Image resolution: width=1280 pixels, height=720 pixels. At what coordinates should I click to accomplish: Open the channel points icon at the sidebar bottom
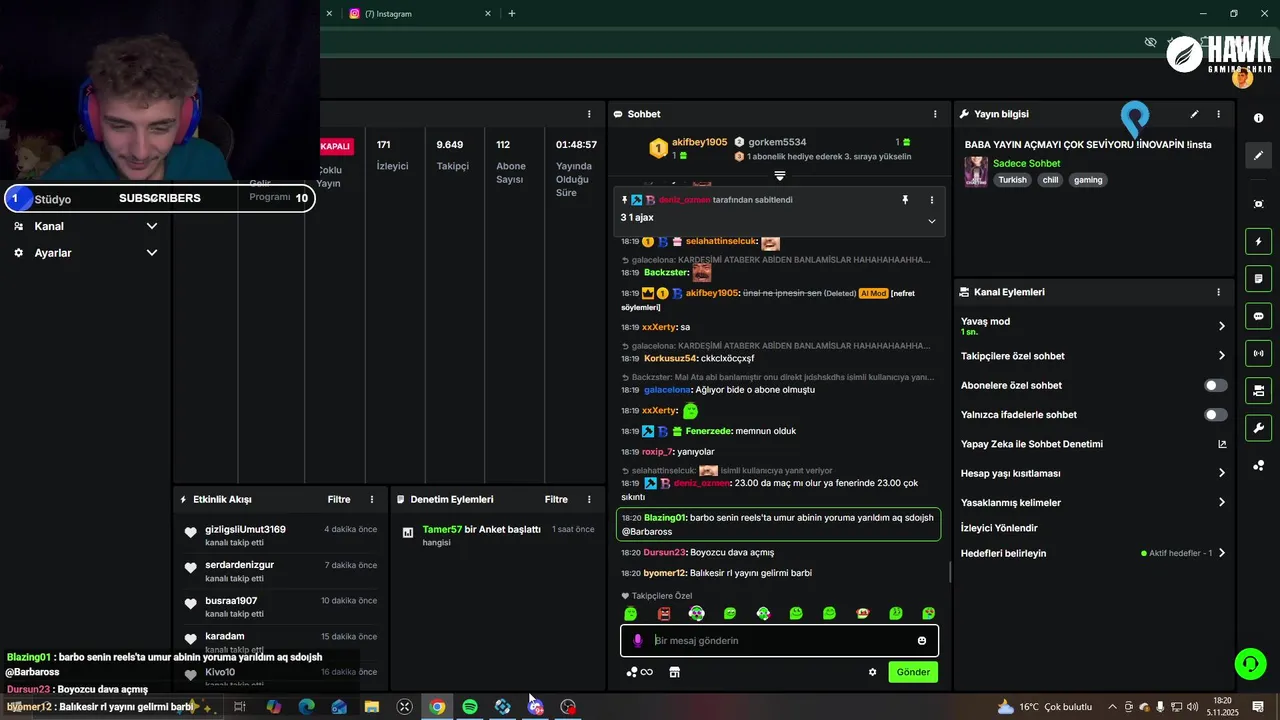(x=1258, y=465)
